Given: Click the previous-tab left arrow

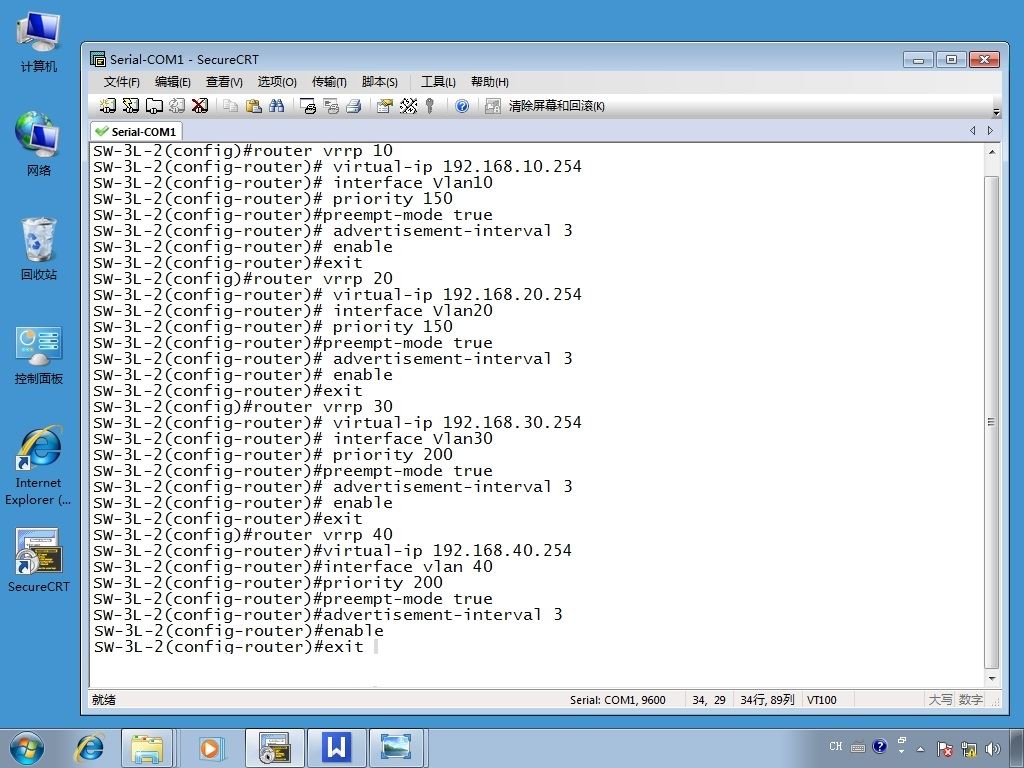Looking at the screenshot, I should (x=973, y=131).
